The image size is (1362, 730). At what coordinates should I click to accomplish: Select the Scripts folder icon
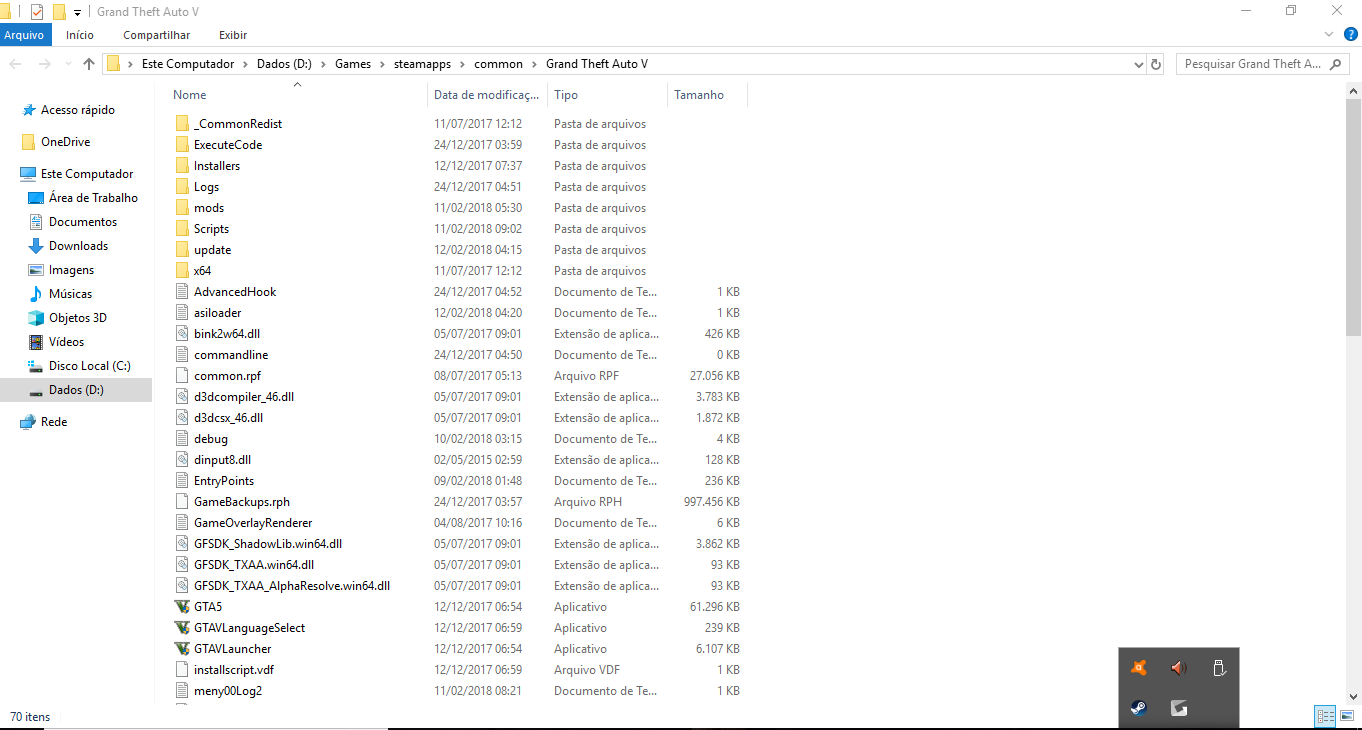click(x=181, y=229)
